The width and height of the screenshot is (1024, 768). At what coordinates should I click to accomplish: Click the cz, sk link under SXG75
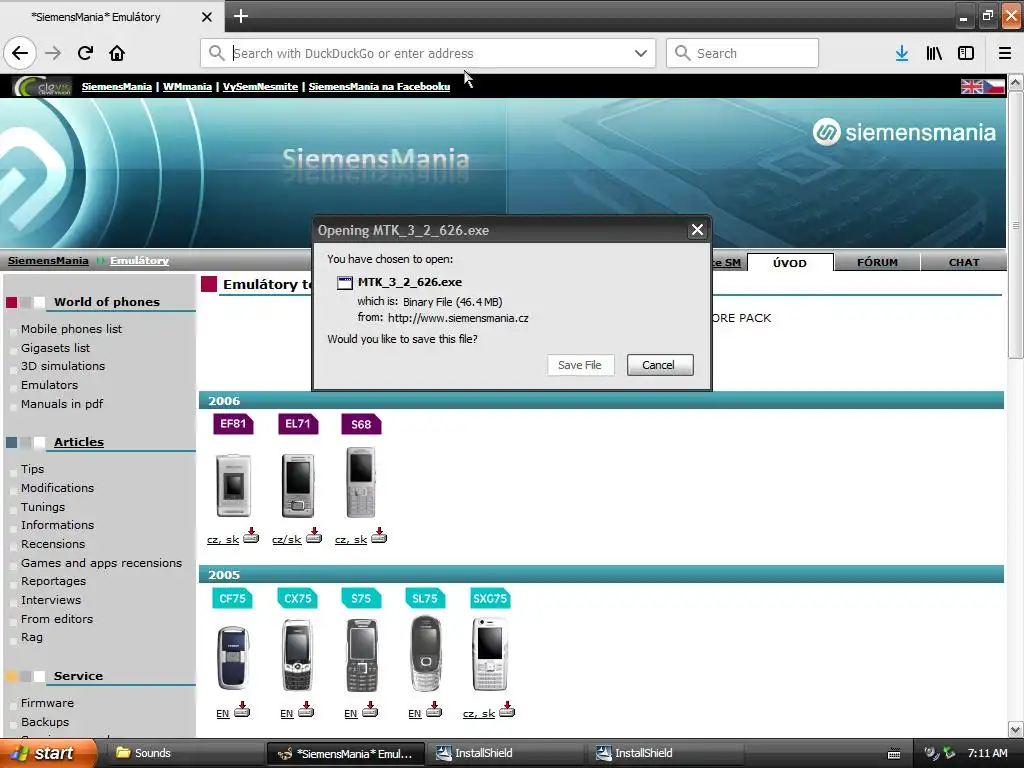[479, 714]
